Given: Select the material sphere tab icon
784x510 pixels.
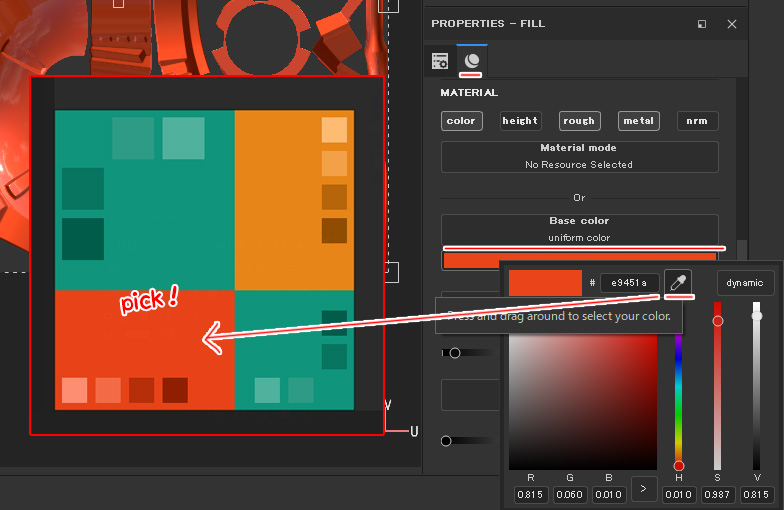Looking at the screenshot, I should click(x=472, y=61).
